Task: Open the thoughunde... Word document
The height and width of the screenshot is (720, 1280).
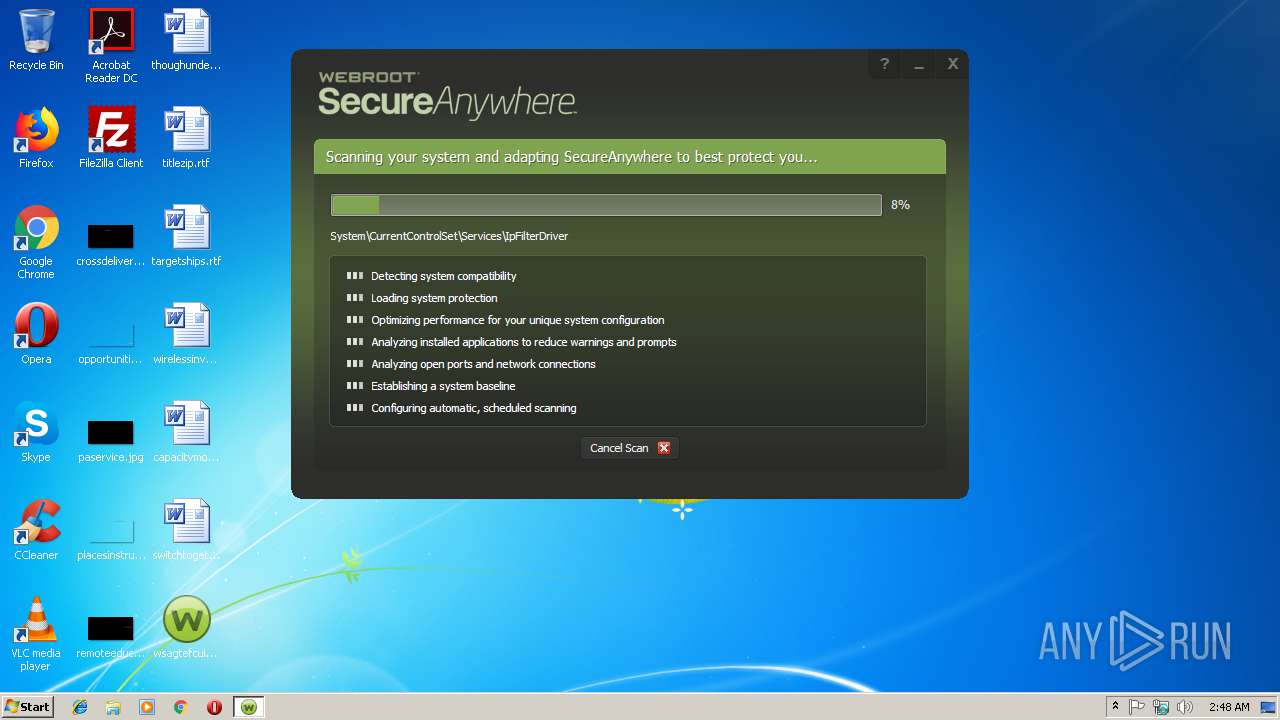Action: coord(186,40)
